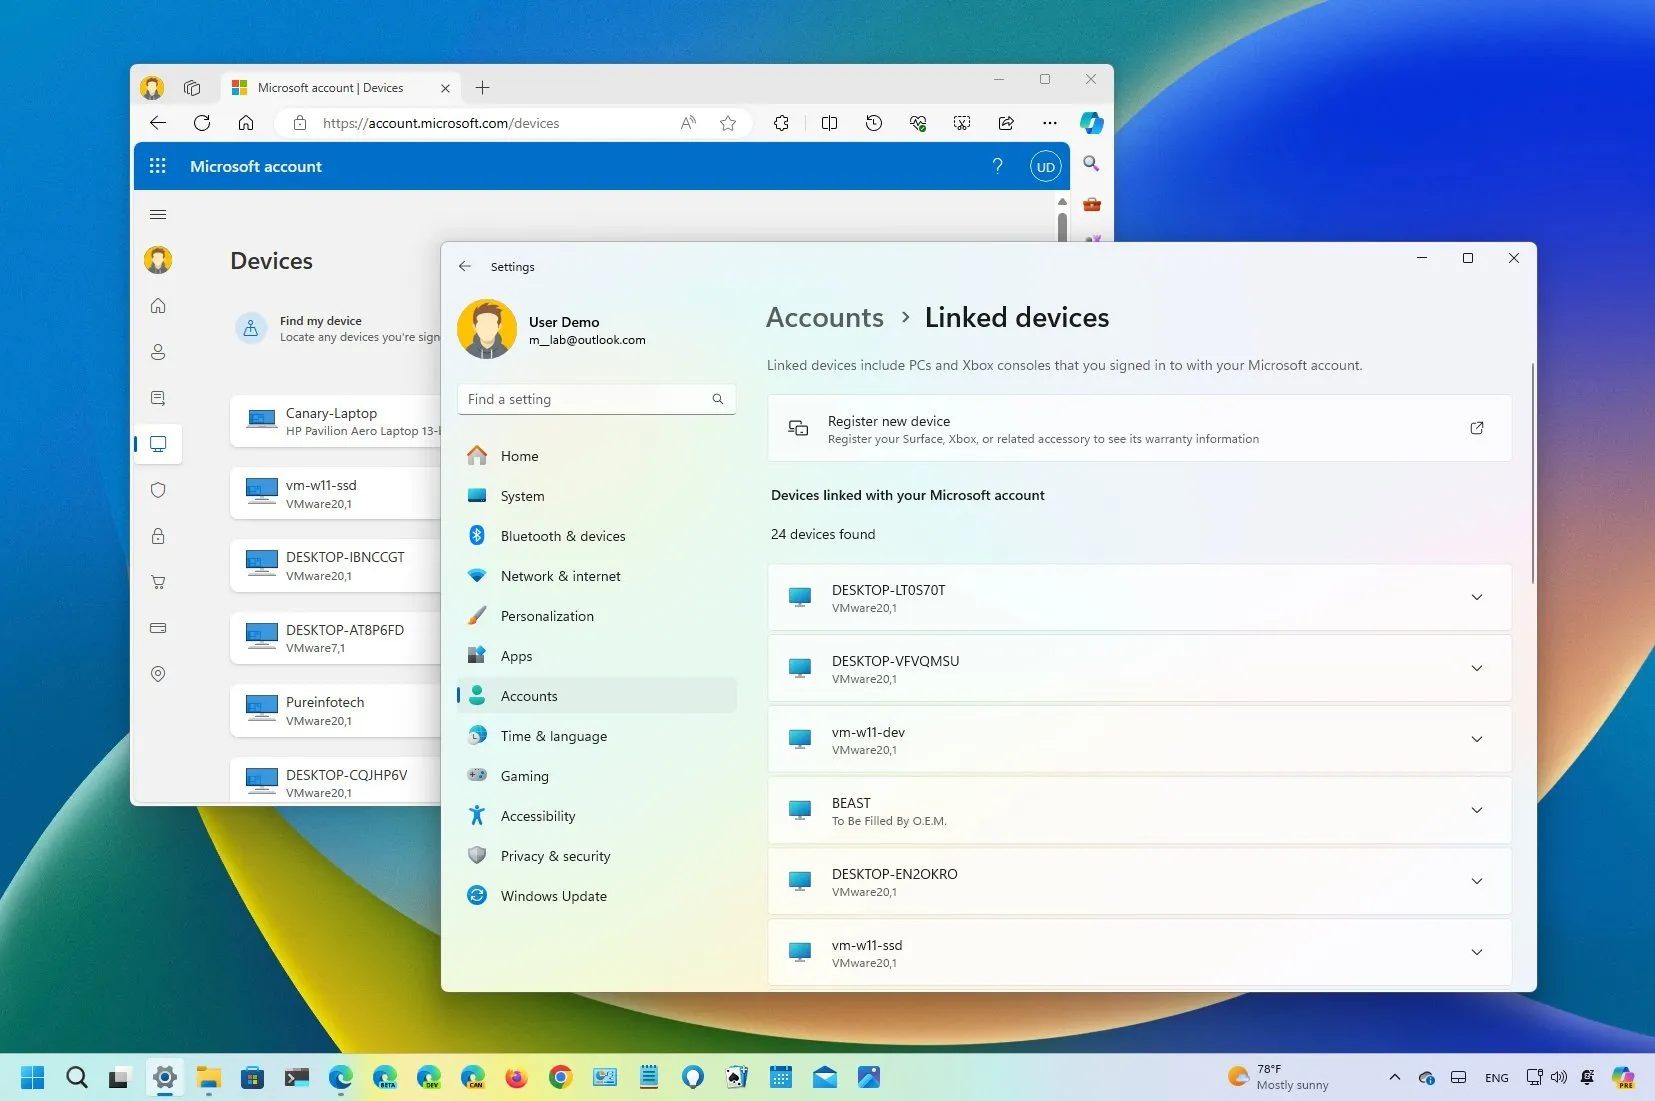Open Home in Settings sidebar
This screenshot has height=1101, width=1655.
[597, 456]
